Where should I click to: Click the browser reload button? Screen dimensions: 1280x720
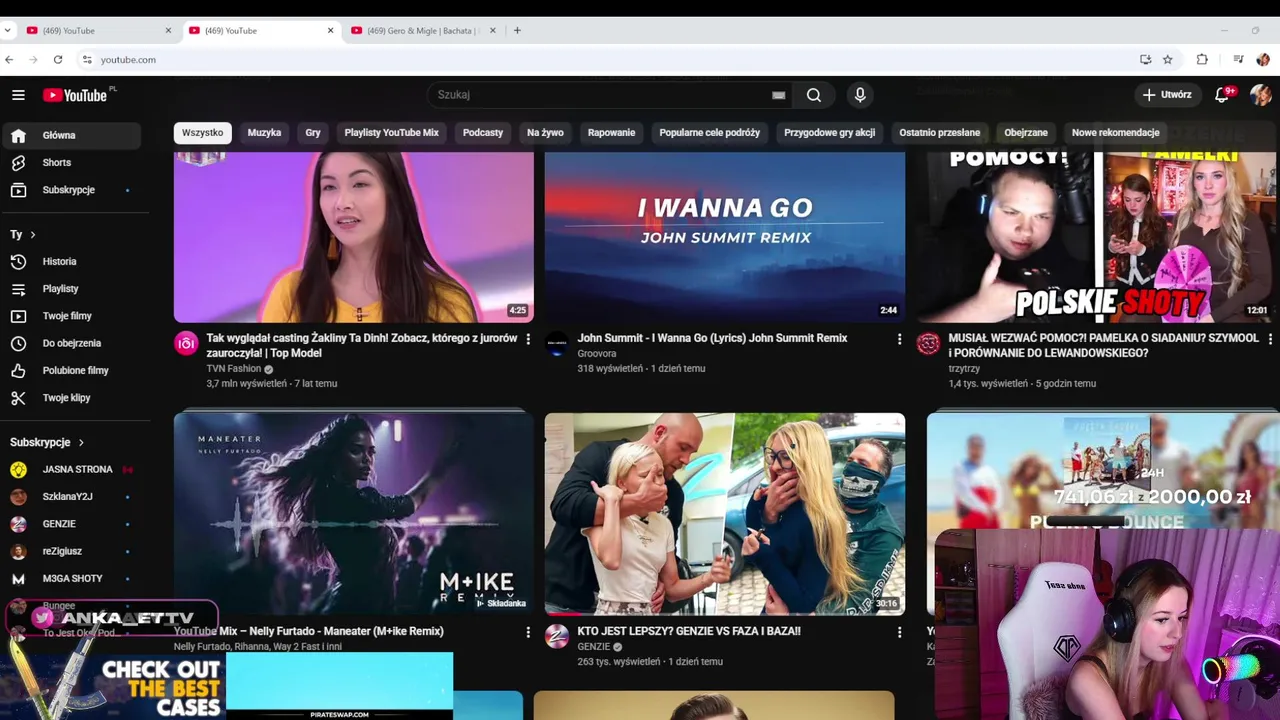(58, 60)
